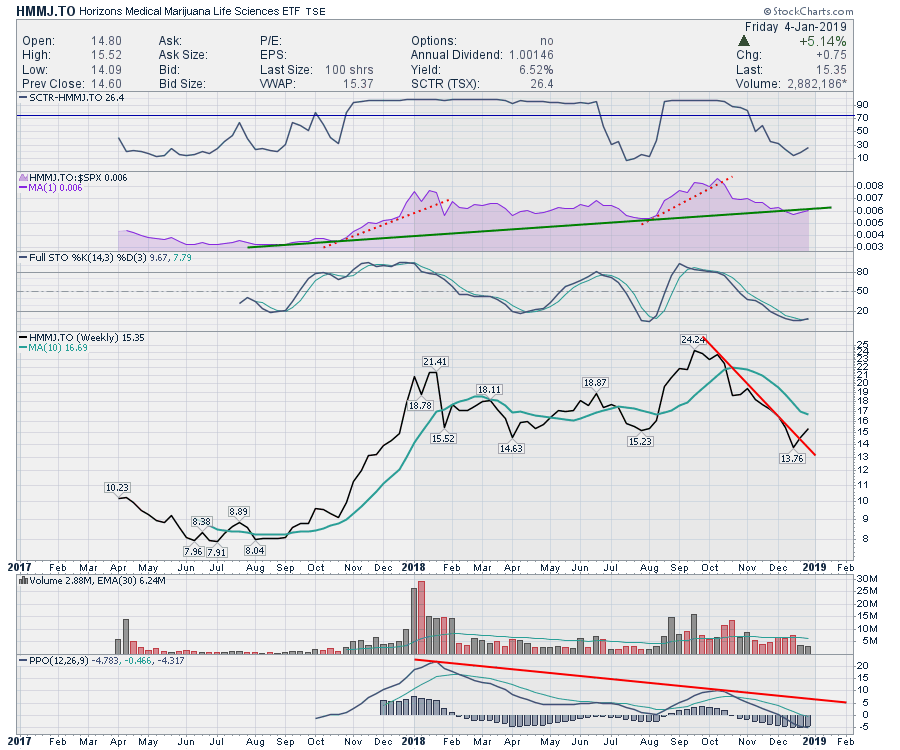
Task: Click the 10.23 starting price label
Action: coord(117,488)
